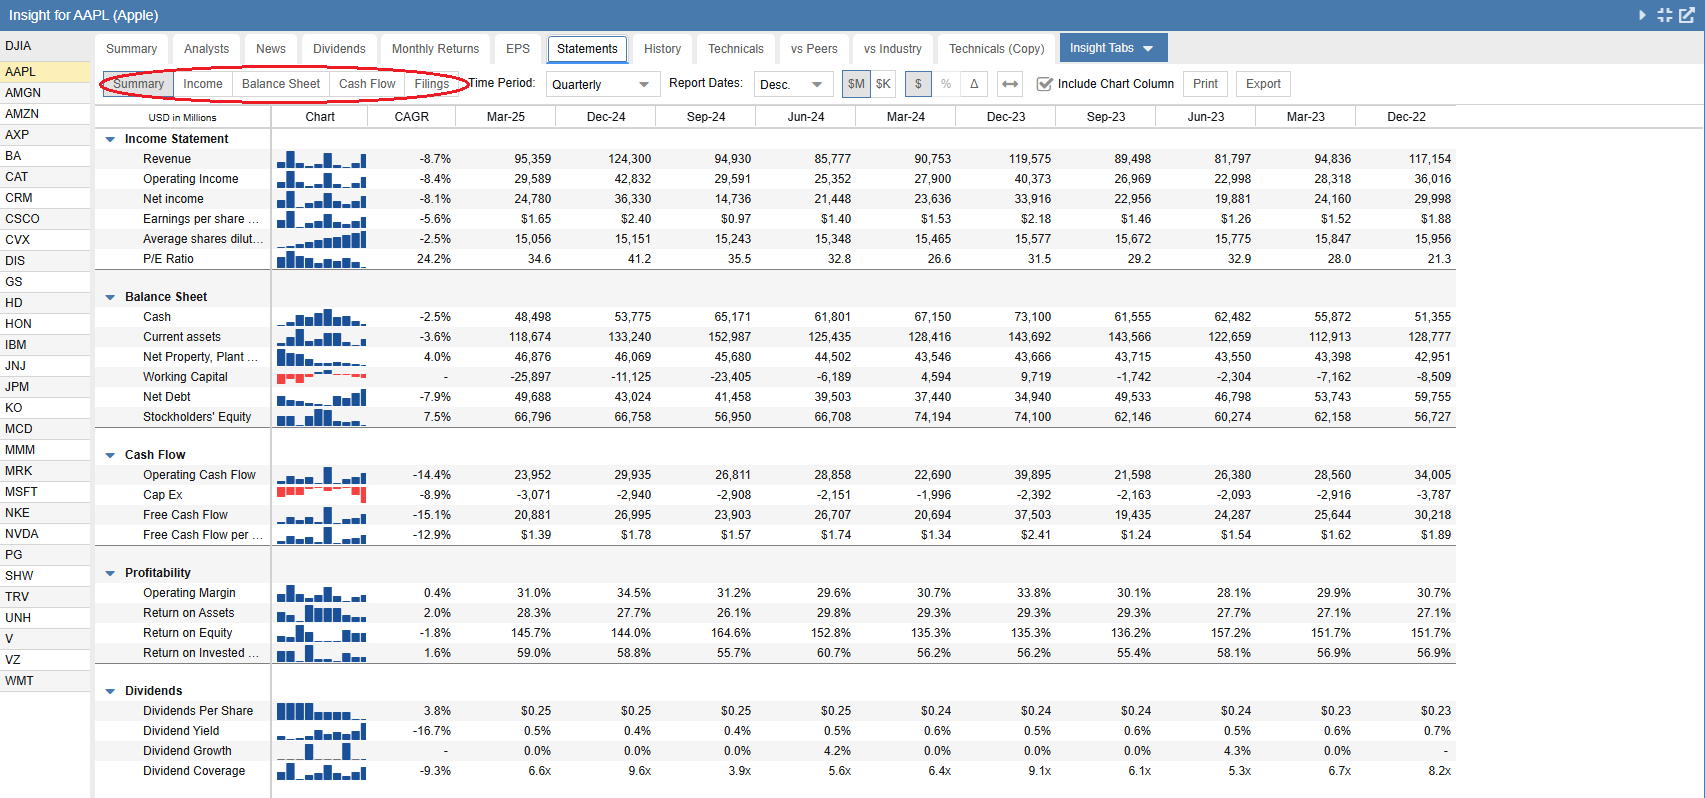Go to the vs Peers tab
The width and height of the screenshot is (1705, 798).
pyautogui.click(x=814, y=49)
